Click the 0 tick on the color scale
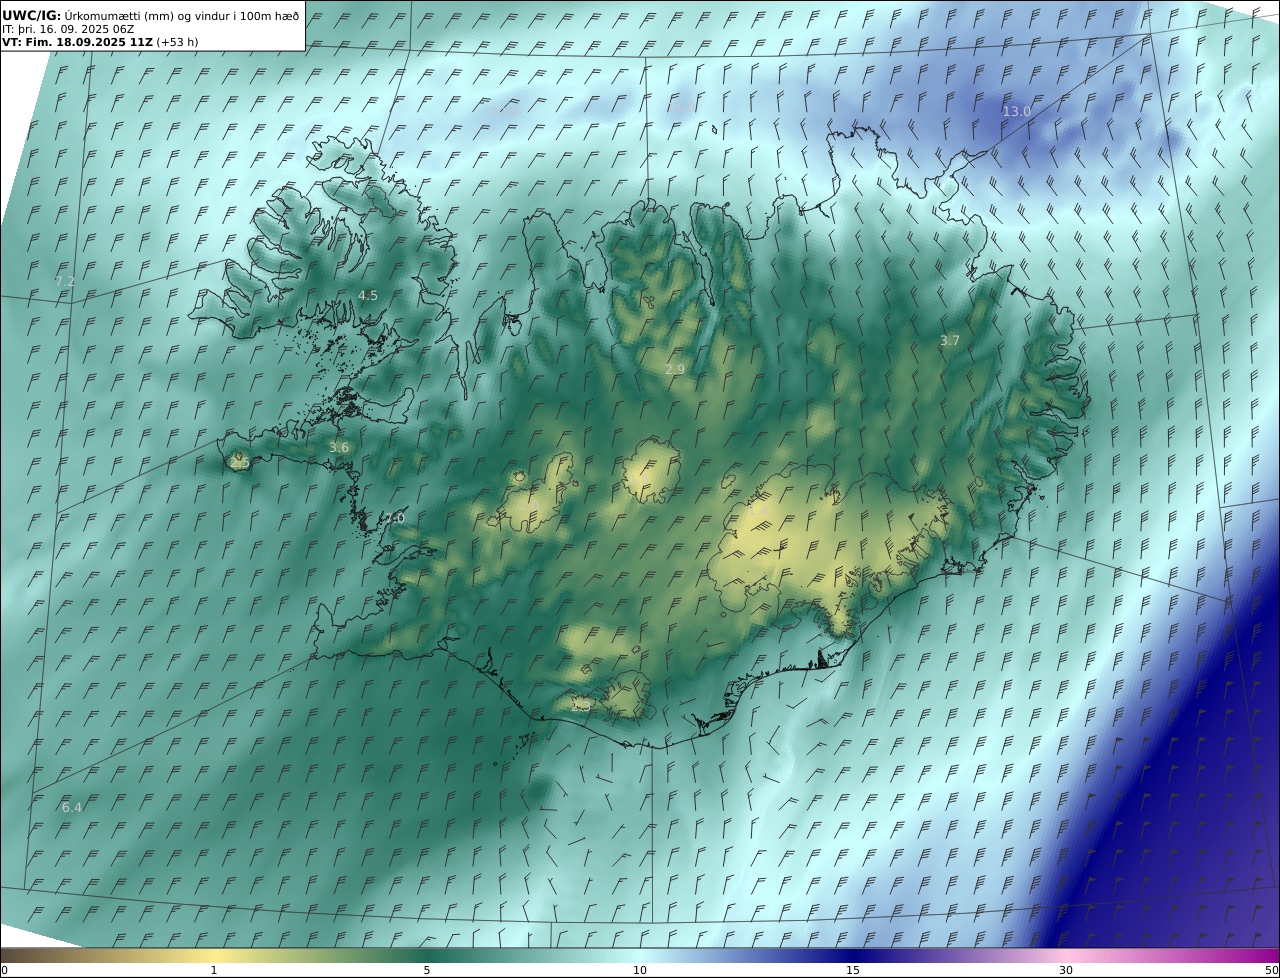1280x978 pixels. coord(4,970)
